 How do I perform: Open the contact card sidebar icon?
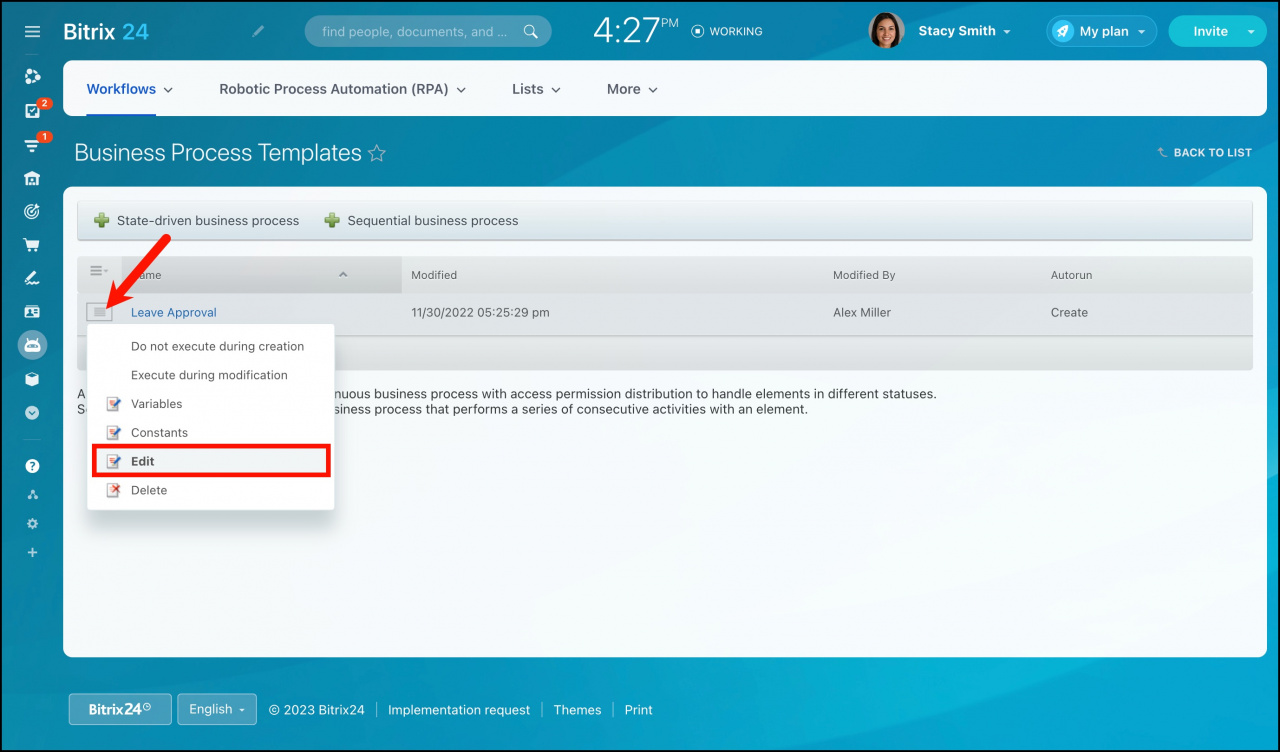(x=32, y=312)
